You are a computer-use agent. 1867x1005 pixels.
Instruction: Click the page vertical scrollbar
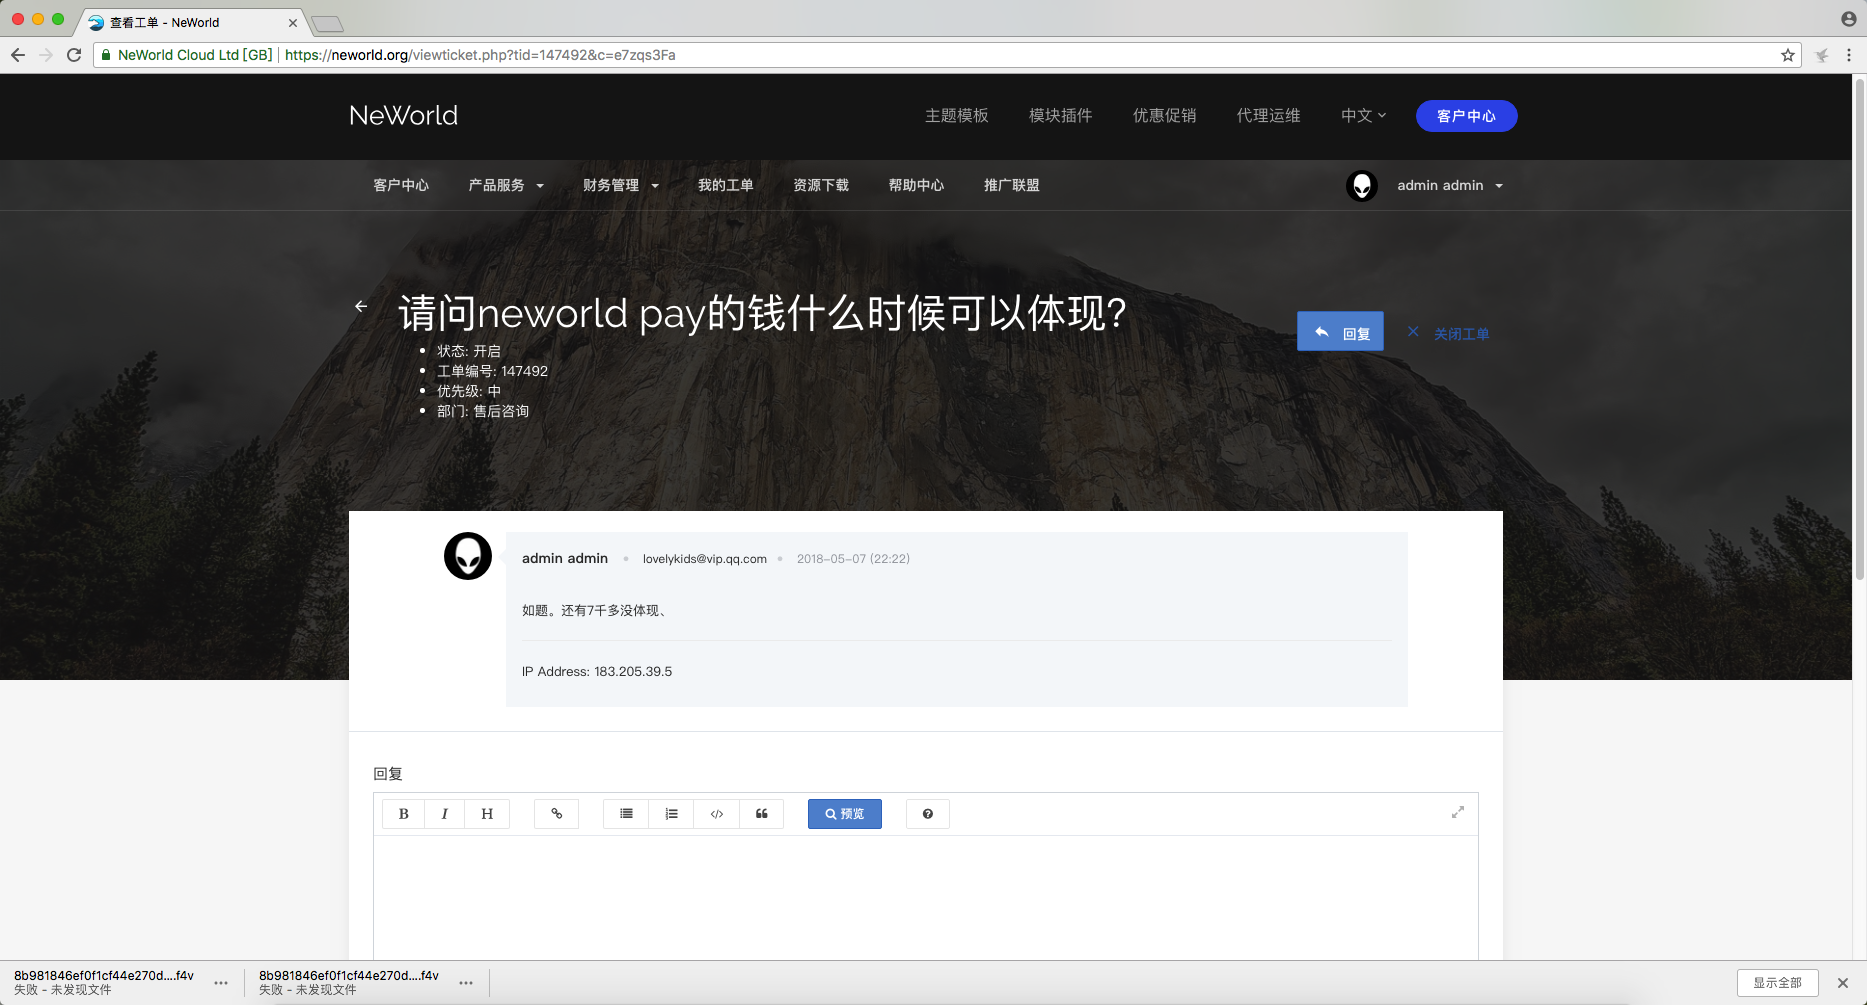click(x=1860, y=330)
